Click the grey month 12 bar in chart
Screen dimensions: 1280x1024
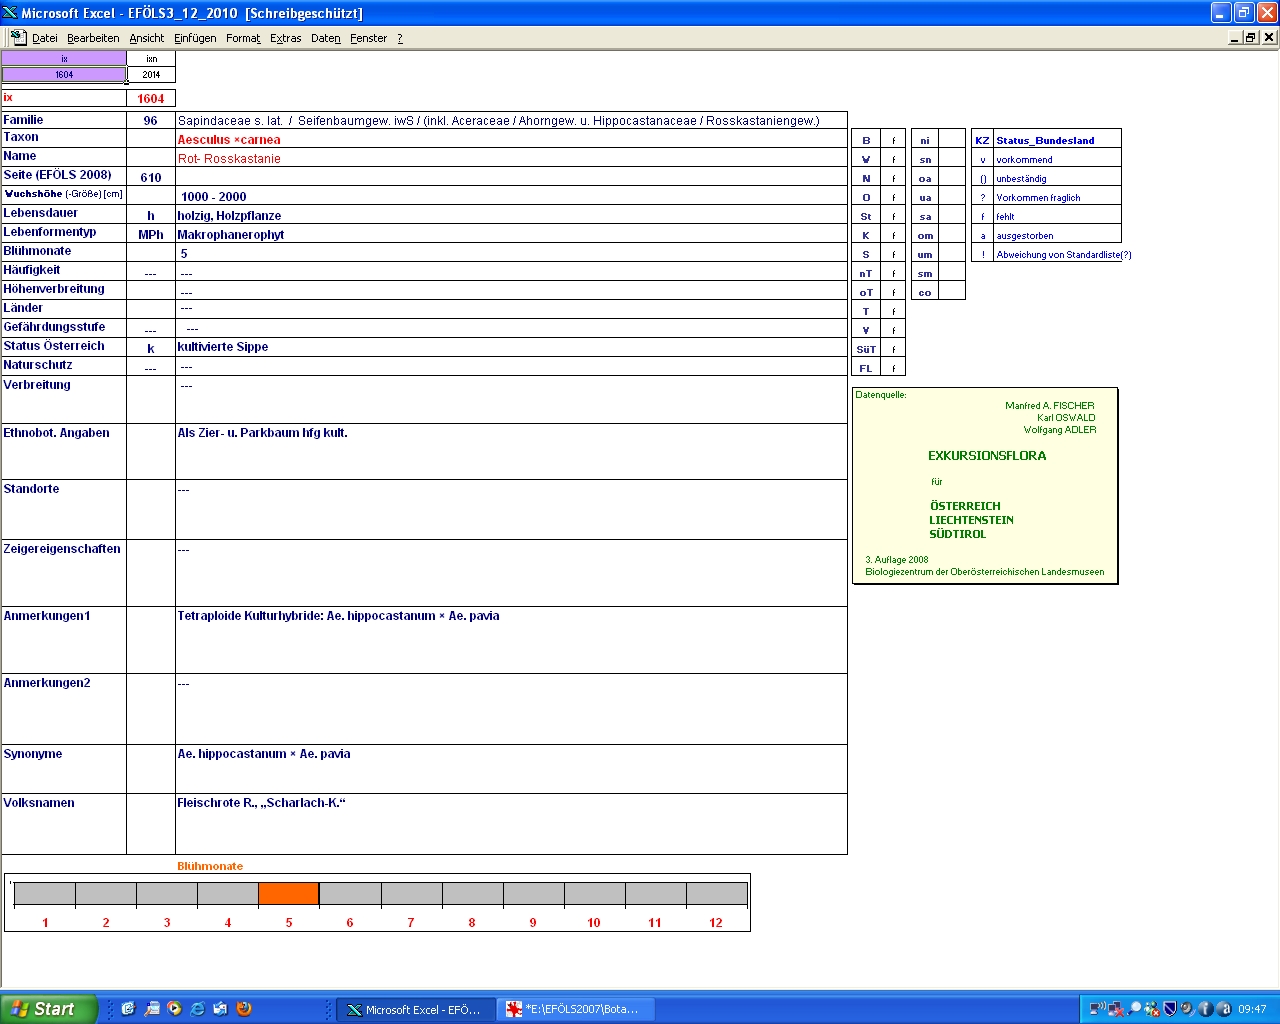coord(716,894)
